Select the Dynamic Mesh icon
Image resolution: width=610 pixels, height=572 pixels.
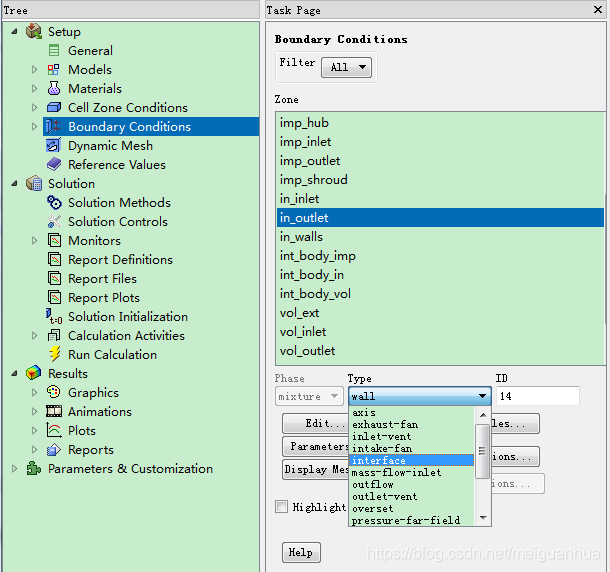point(54,145)
